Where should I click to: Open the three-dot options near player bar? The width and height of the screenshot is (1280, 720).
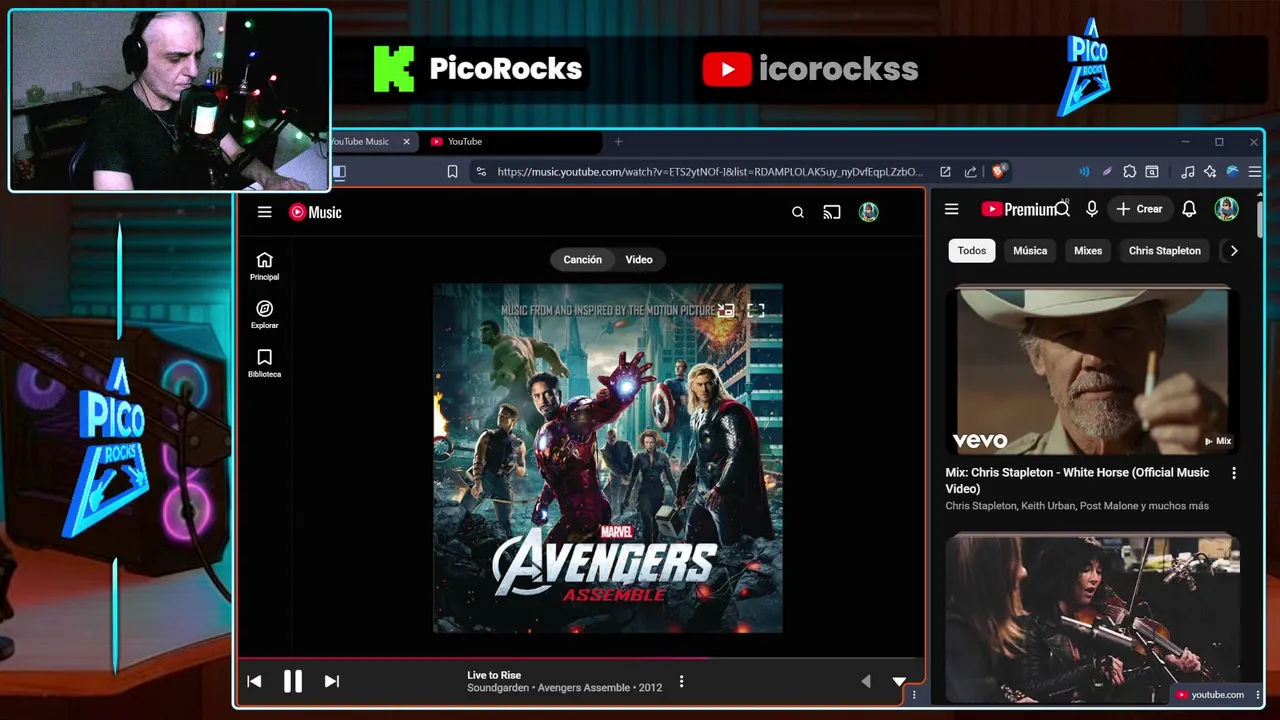click(x=913, y=695)
